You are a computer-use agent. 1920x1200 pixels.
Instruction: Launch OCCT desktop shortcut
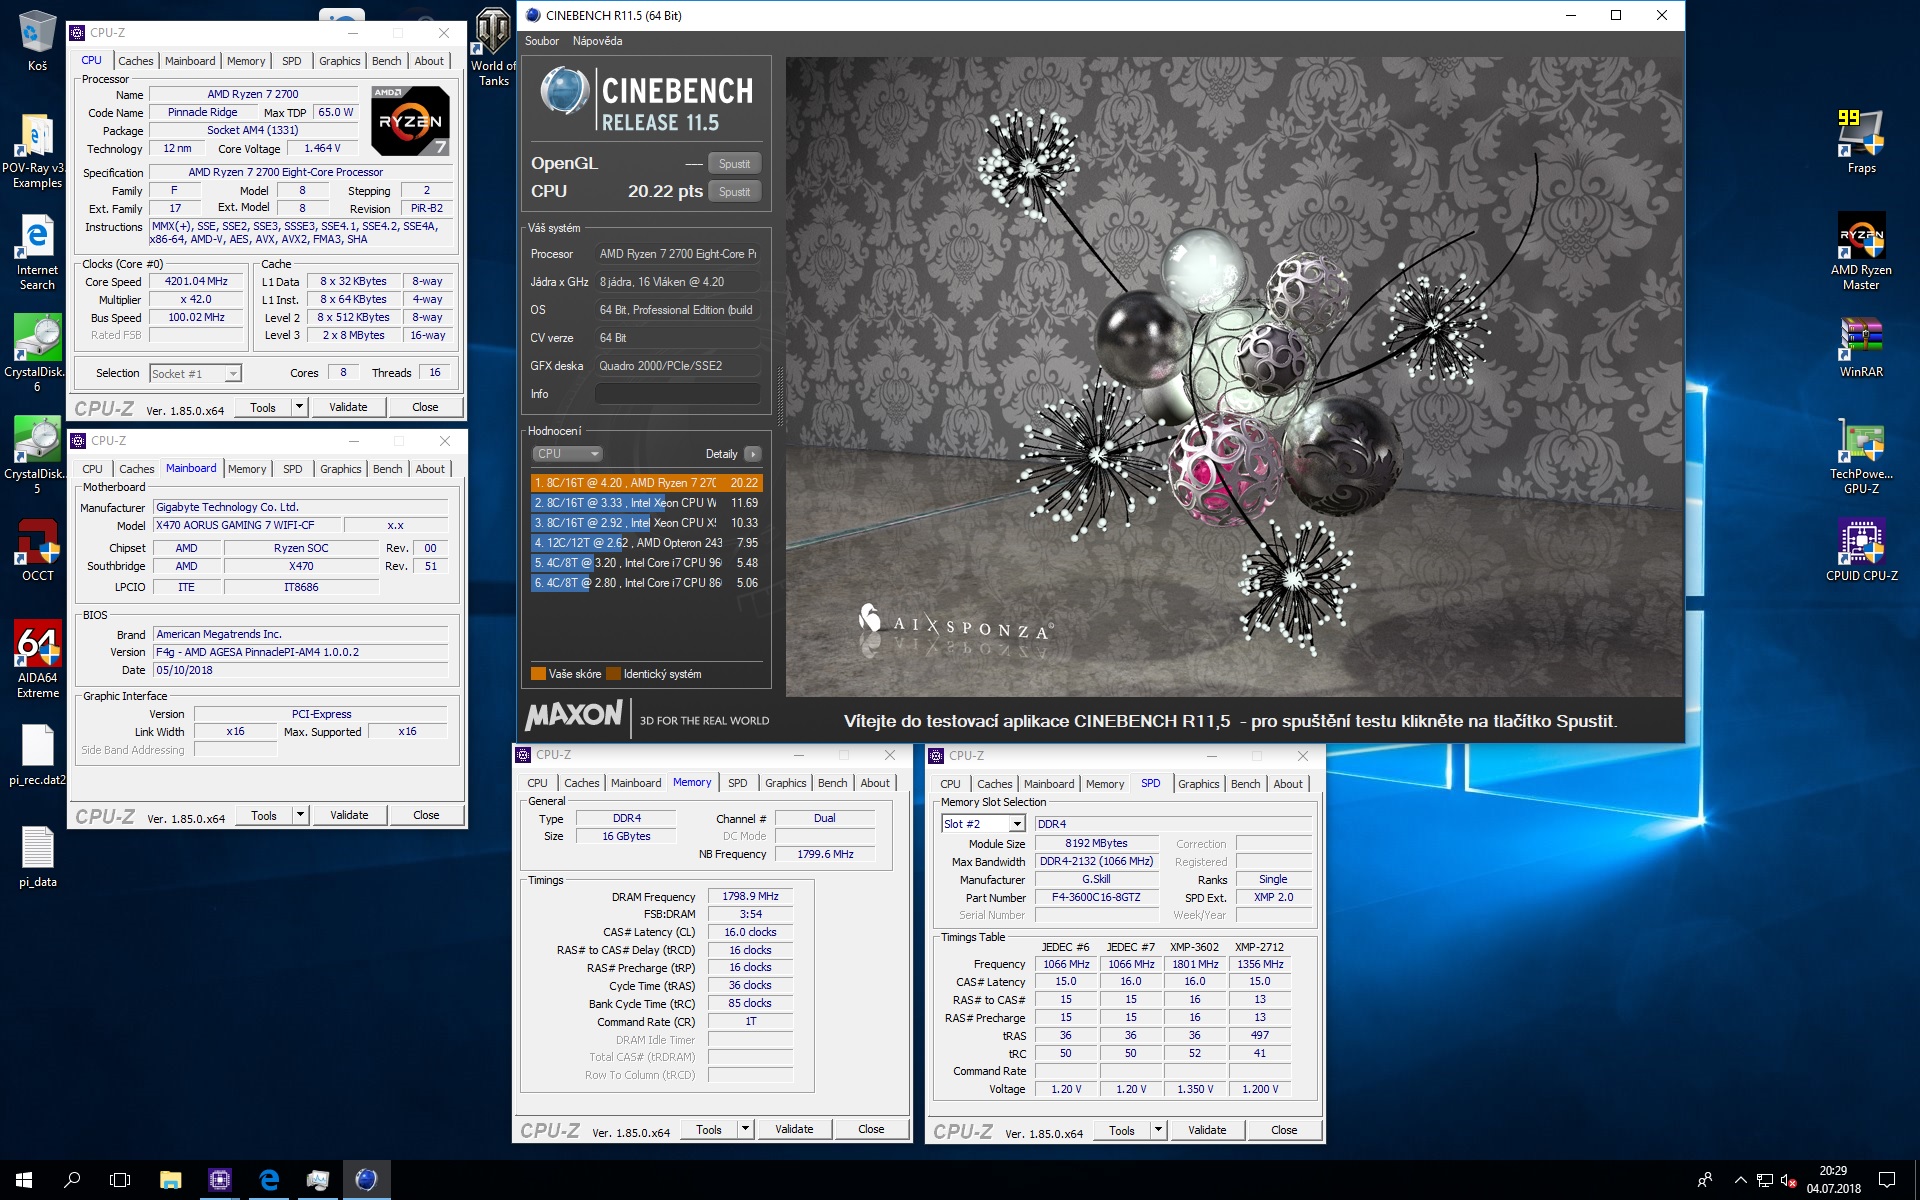click(x=37, y=550)
